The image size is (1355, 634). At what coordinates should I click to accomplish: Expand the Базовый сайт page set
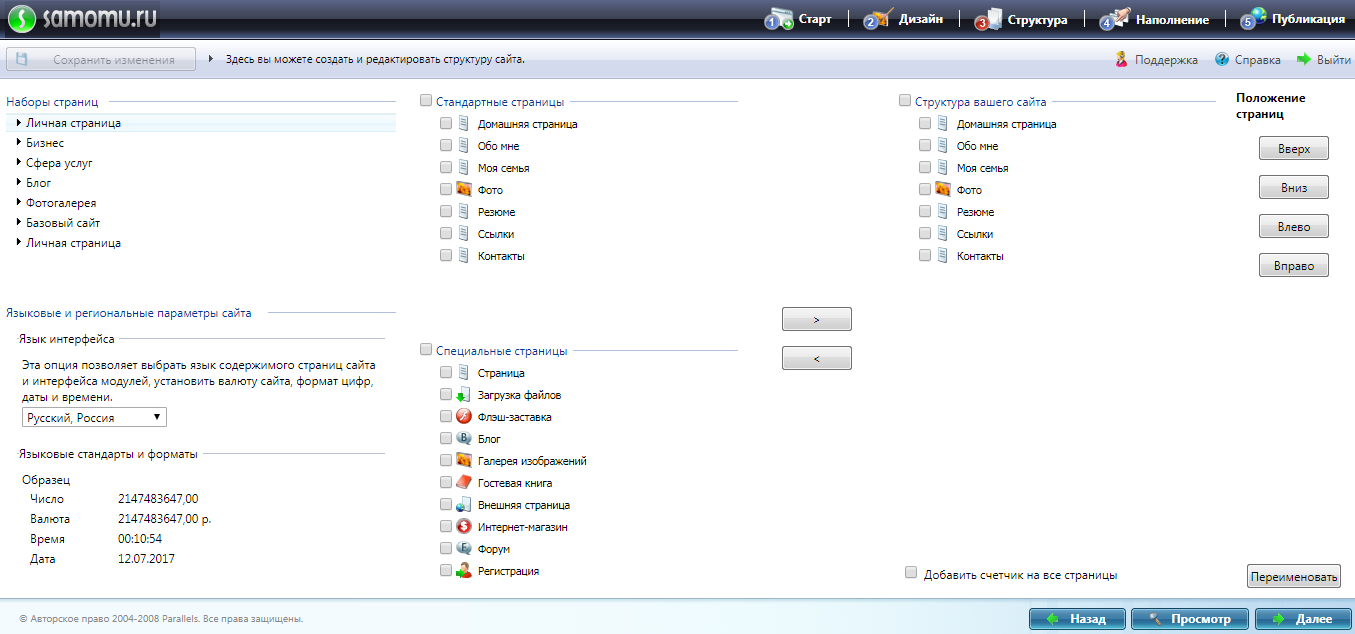[x=19, y=222]
